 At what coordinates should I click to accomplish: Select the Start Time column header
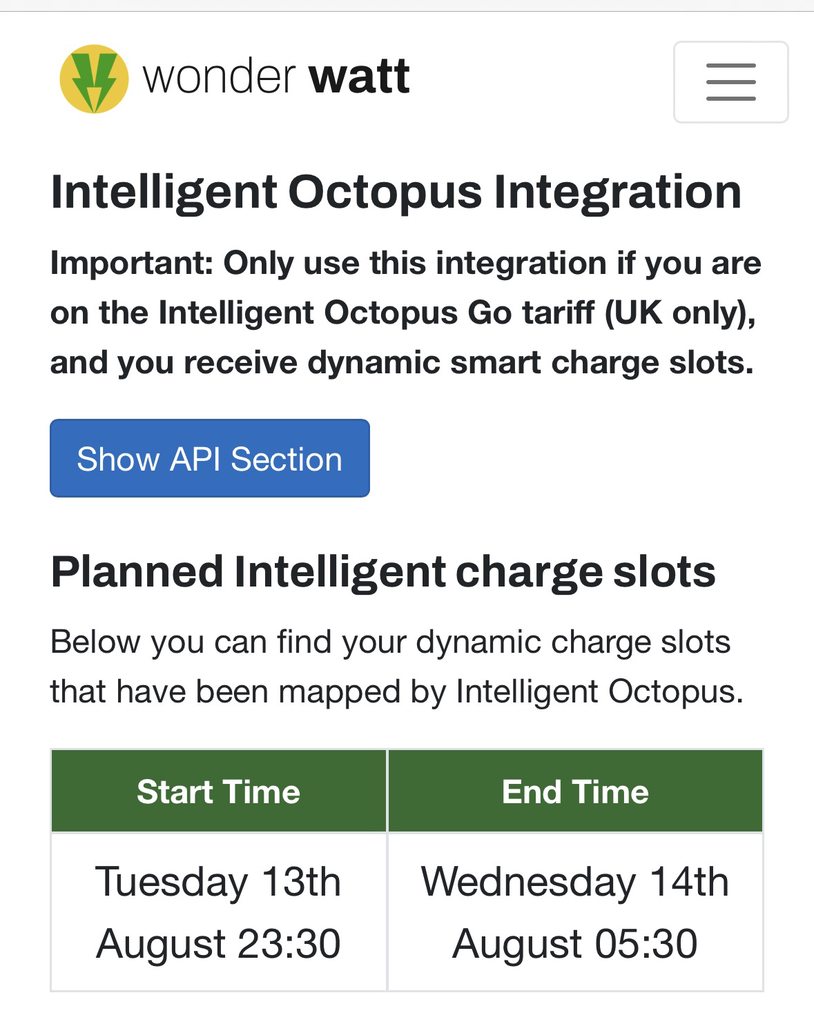tap(218, 792)
